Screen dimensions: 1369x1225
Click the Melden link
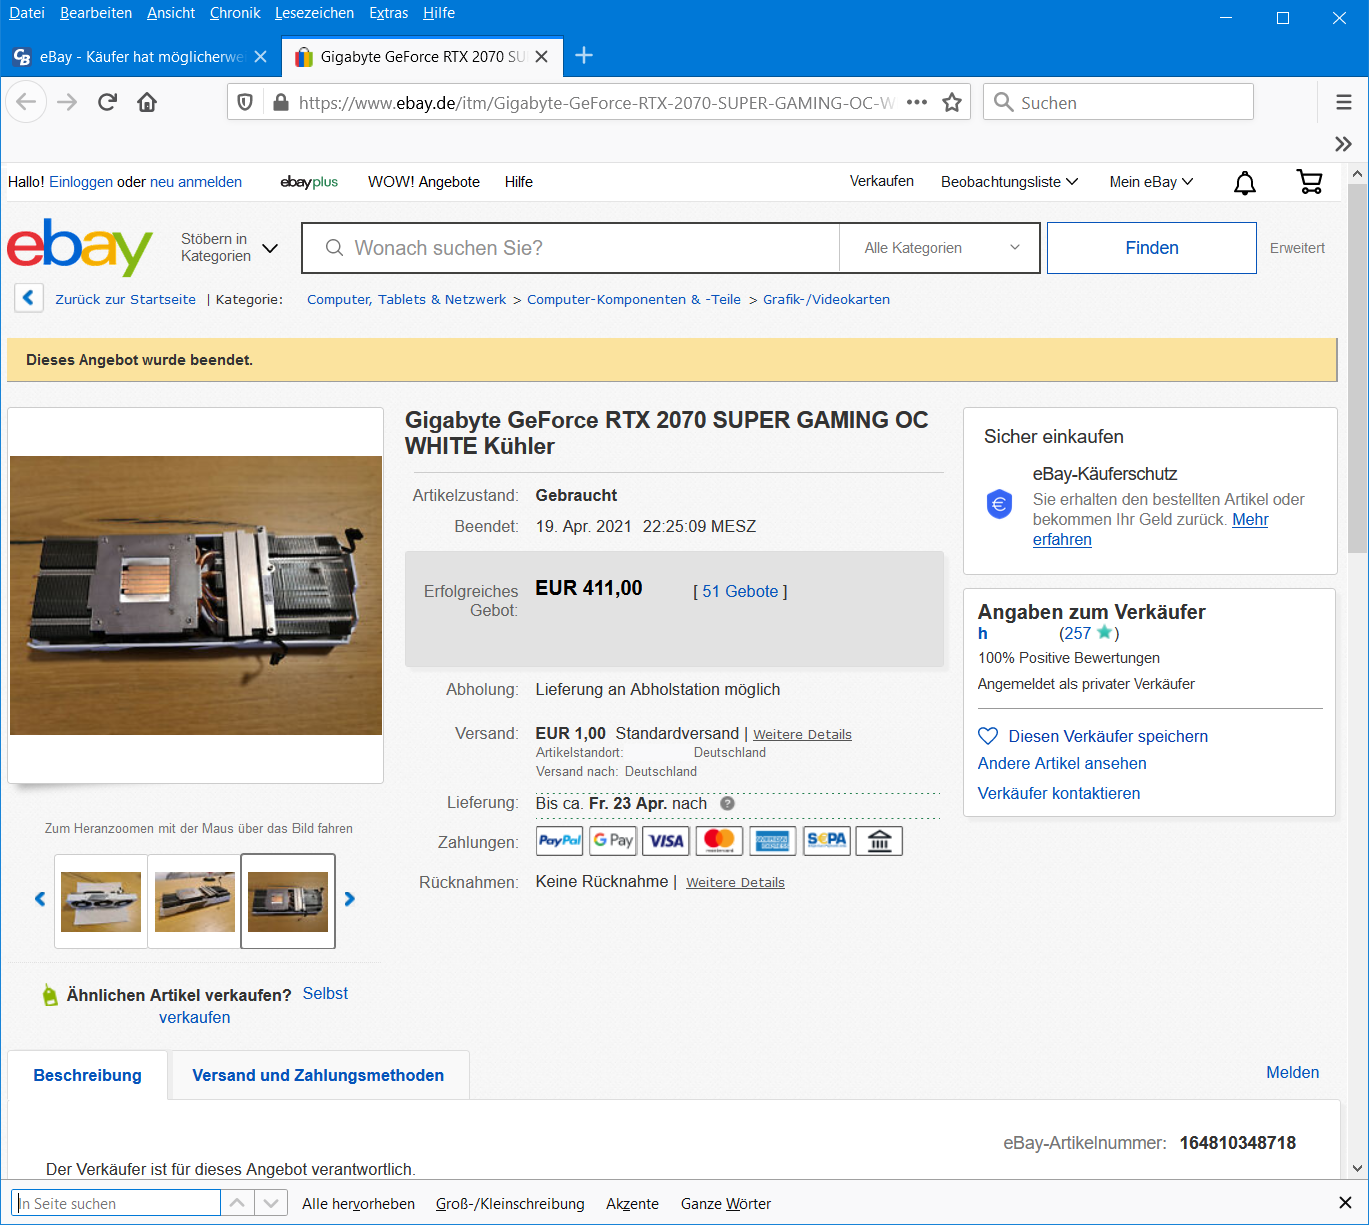click(1292, 1072)
